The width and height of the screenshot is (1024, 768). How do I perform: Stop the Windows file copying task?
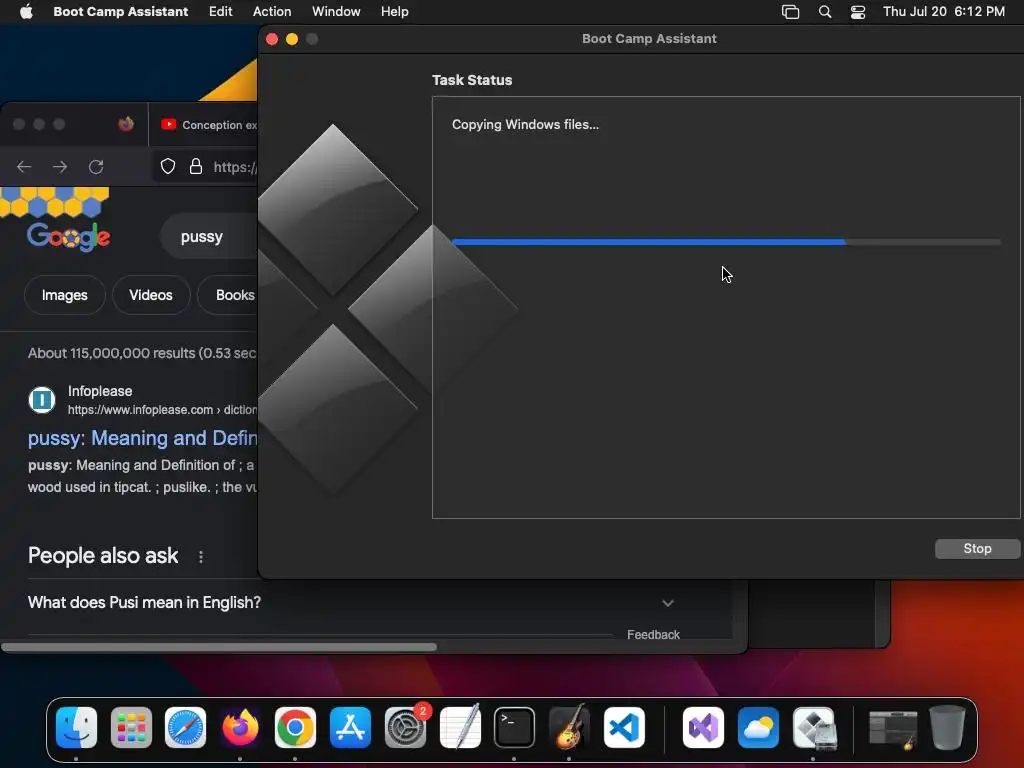[977, 549]
